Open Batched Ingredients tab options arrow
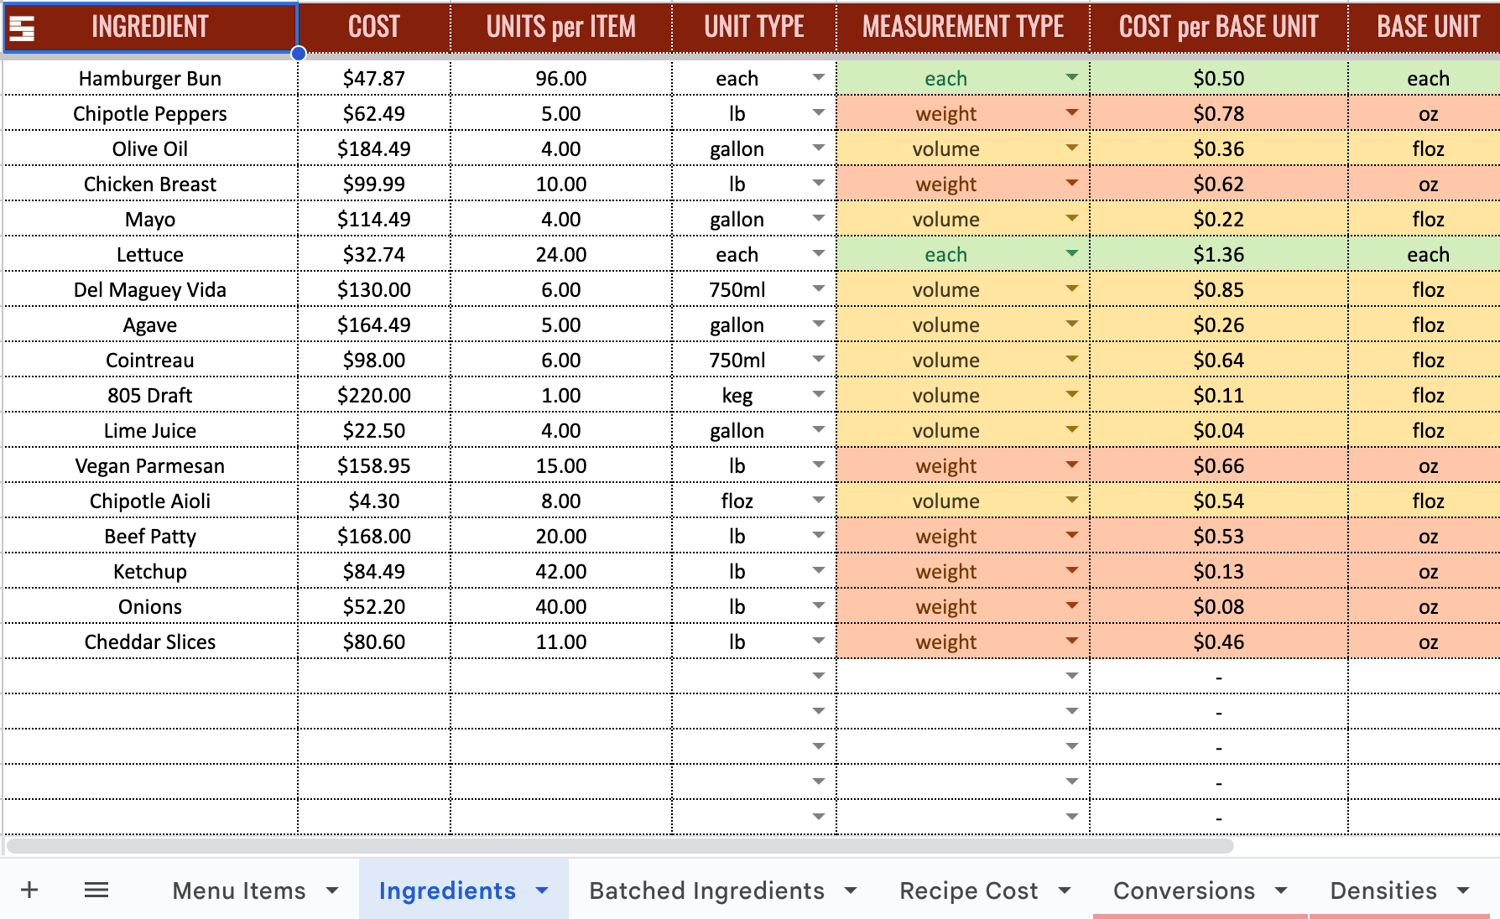This screenshot has height=919, width=1500. coord(850,890)
